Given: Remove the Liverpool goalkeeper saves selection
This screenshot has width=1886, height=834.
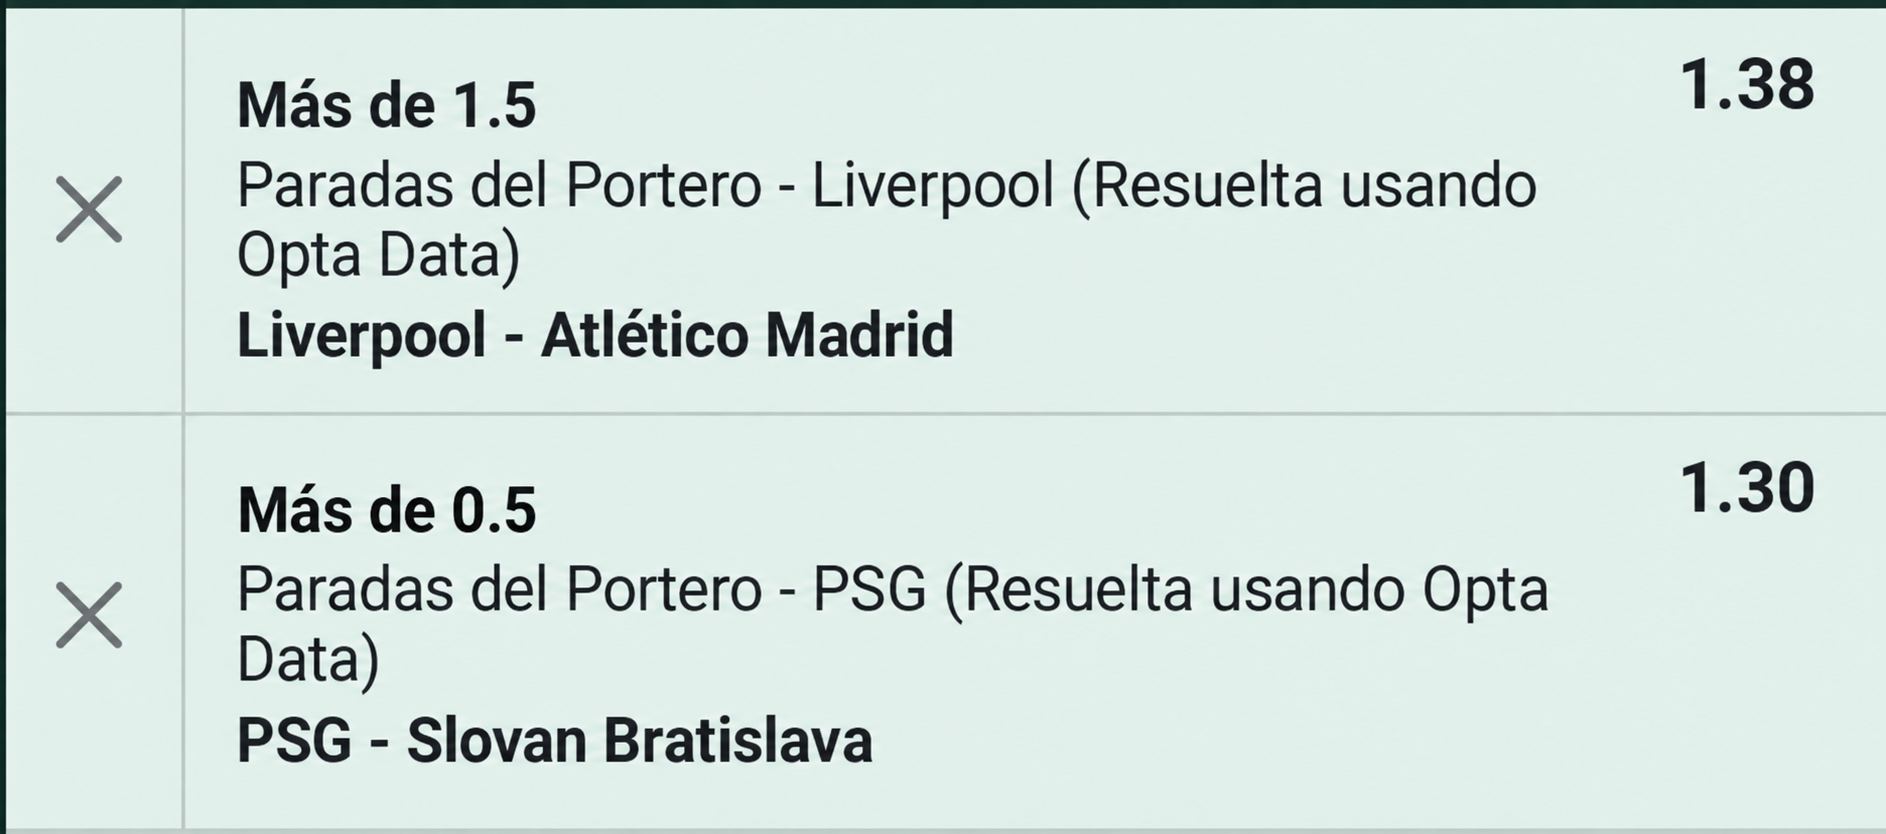Looking at the screenshot, I should pos(89,210).
